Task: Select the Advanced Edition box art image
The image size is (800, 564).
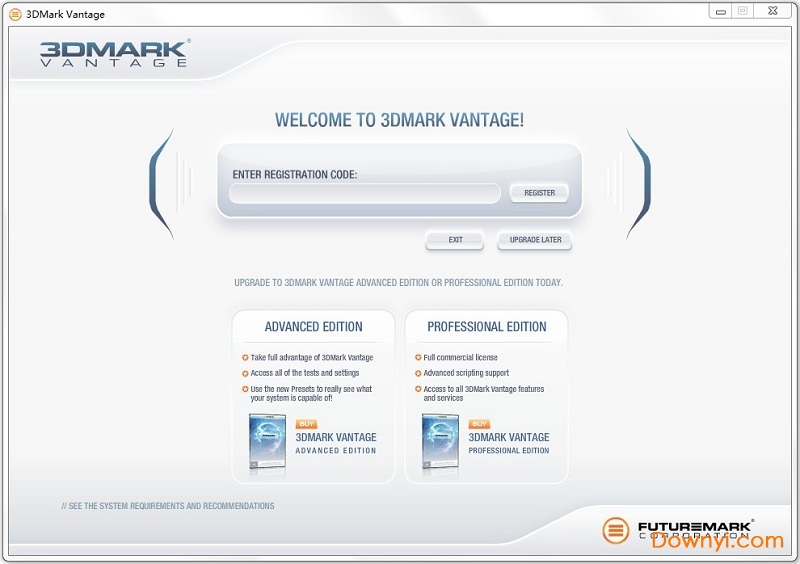Action: pos(267,441)
